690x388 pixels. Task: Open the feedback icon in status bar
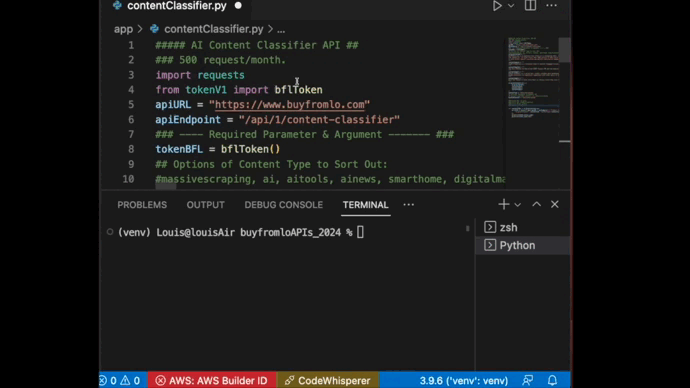pos(528,381)
